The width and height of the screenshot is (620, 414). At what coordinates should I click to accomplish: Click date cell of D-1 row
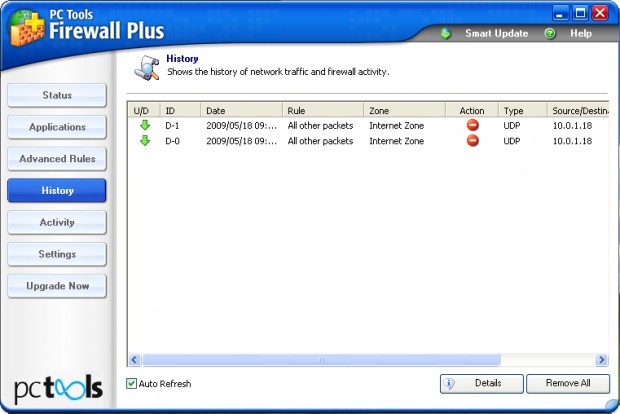[241, 126]
